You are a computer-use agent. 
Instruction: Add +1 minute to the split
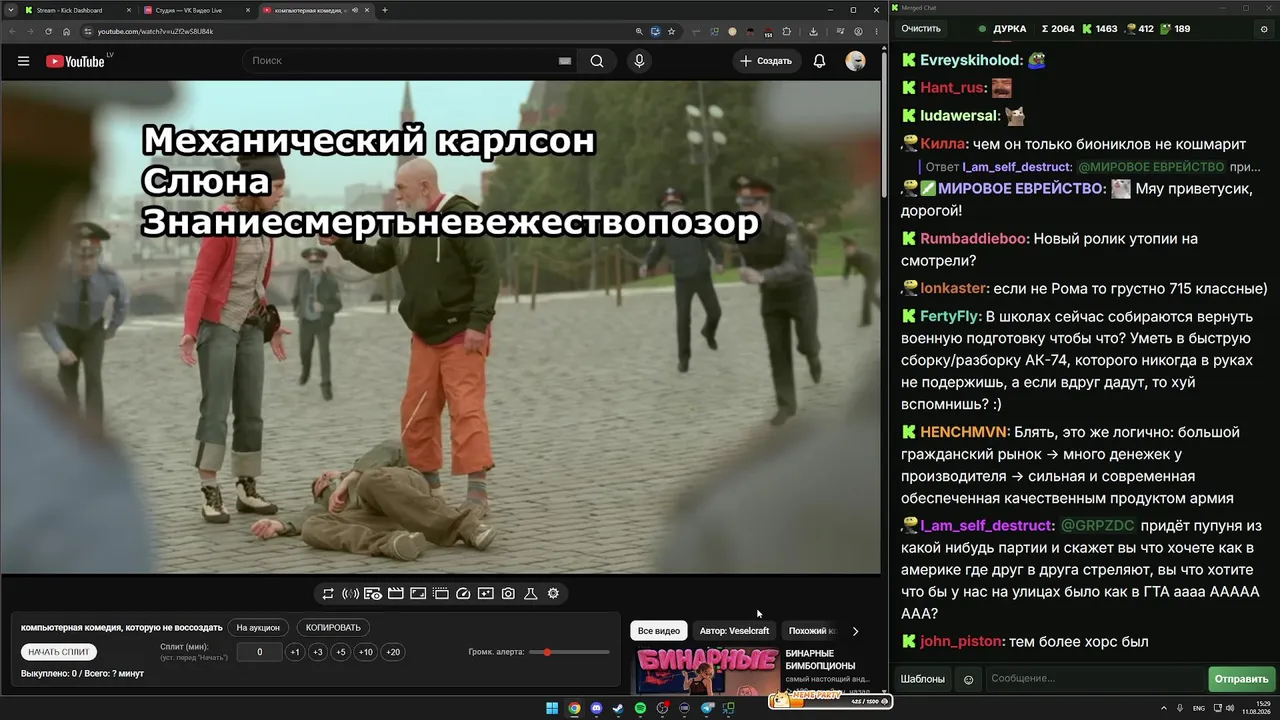pos(295,652)
